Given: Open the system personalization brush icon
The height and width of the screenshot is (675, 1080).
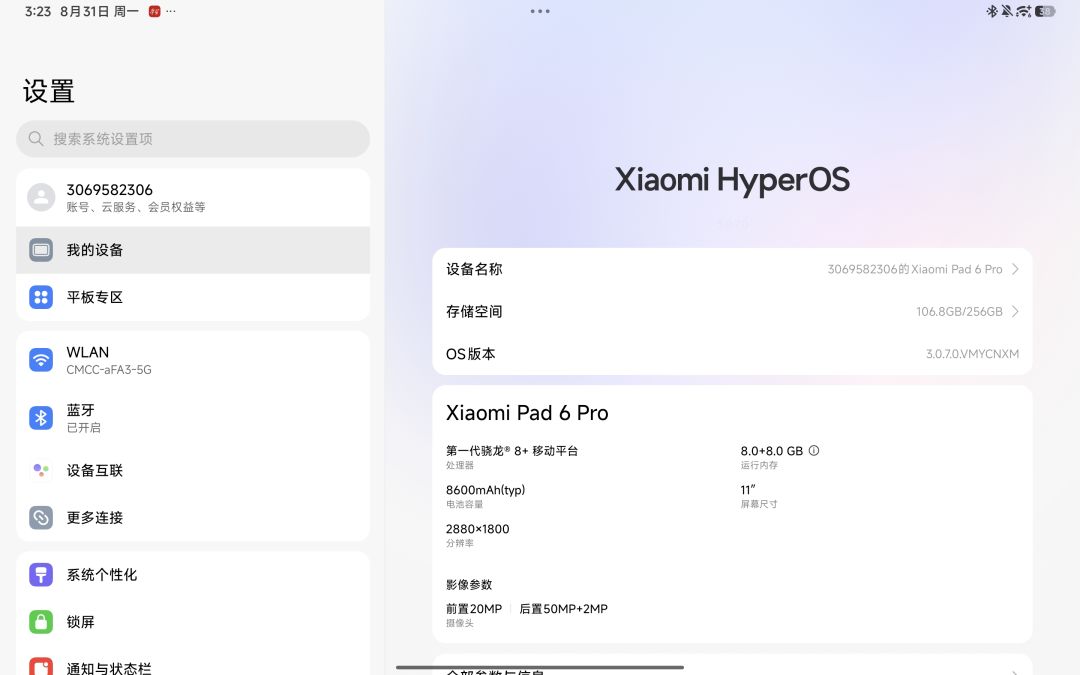Looking at the screenshot, I should pos(41,574).
